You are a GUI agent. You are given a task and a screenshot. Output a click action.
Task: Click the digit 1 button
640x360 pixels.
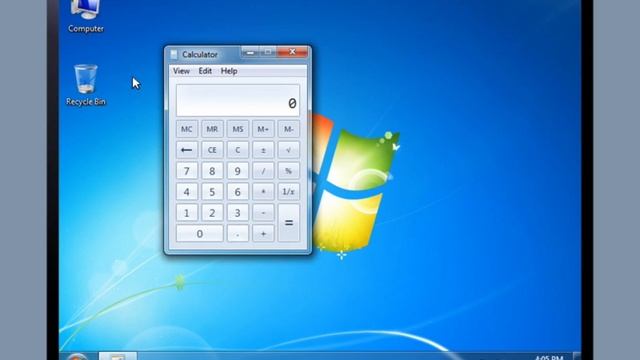187,213
